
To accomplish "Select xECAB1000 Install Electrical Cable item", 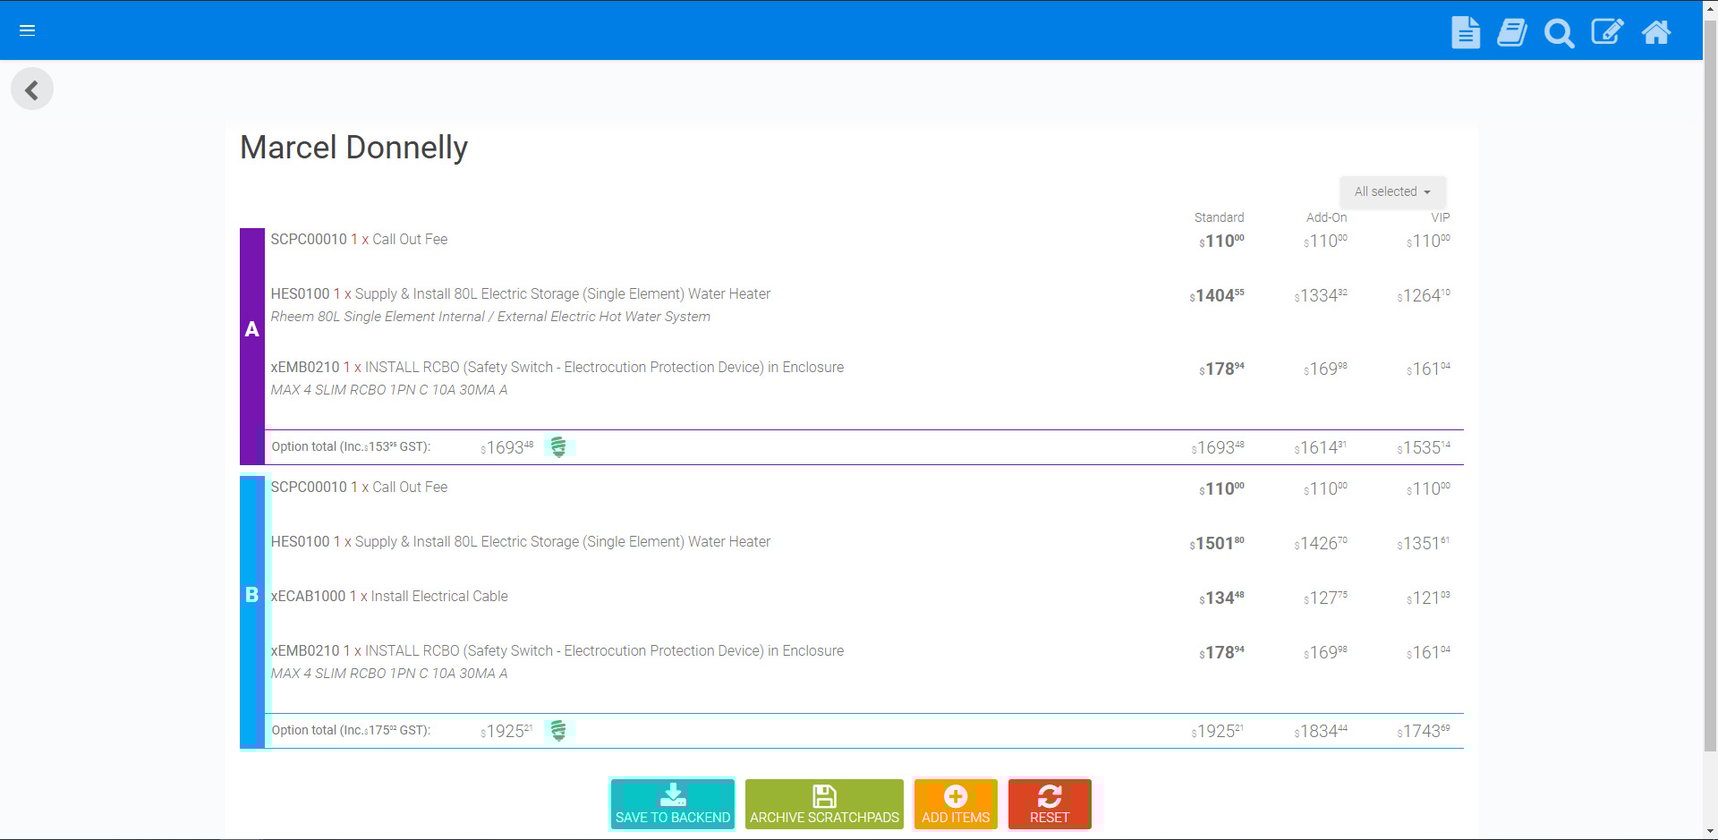I will pos(389,597).
